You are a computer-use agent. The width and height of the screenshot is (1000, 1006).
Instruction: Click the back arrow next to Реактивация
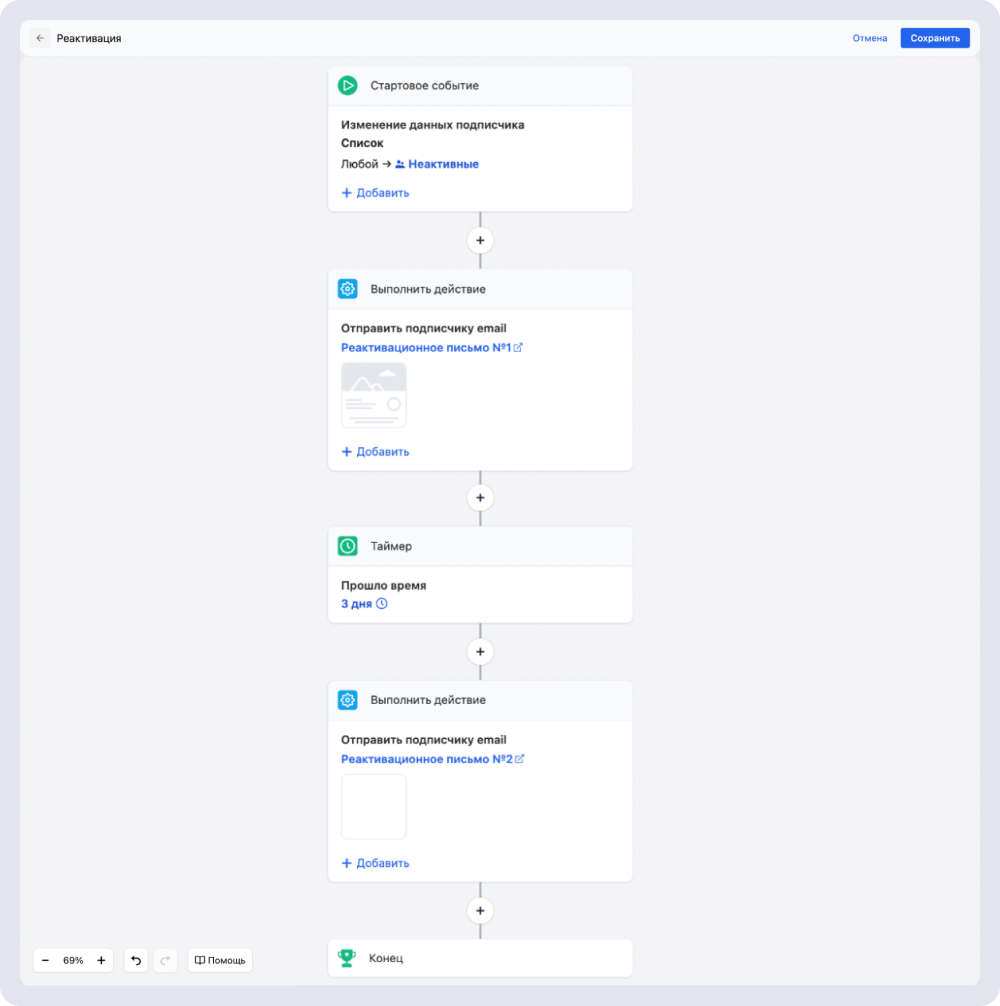point(40,38)
